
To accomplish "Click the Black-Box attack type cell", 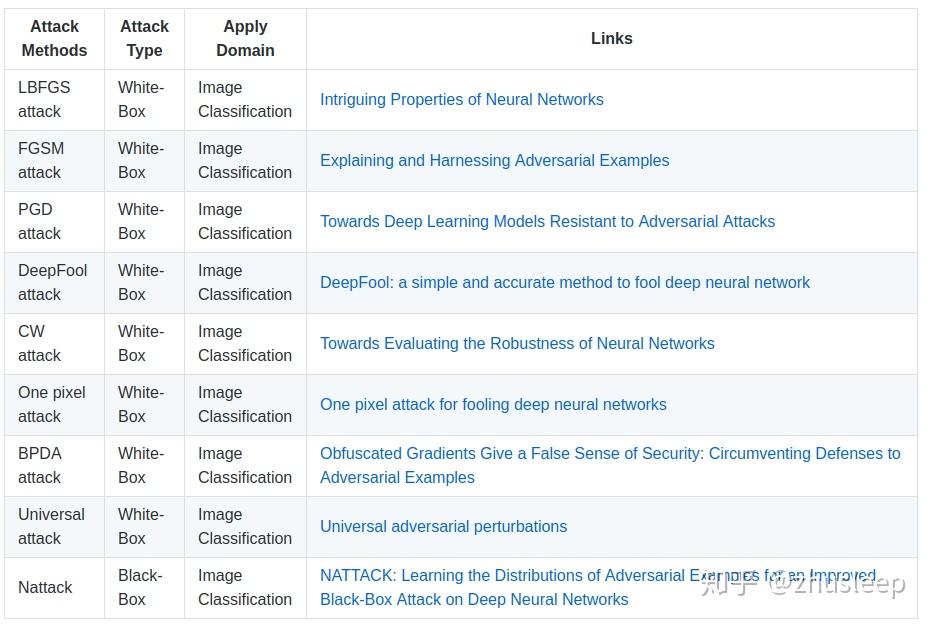I will click(139, 588).
